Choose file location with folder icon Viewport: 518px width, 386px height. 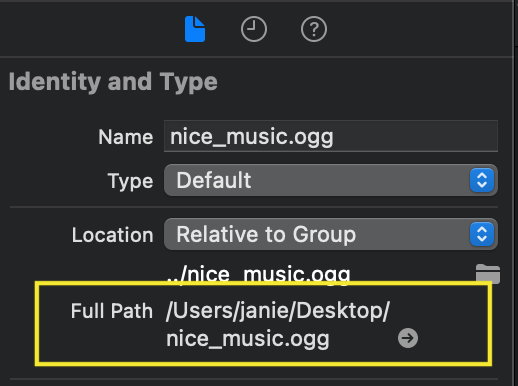(488, 274)
